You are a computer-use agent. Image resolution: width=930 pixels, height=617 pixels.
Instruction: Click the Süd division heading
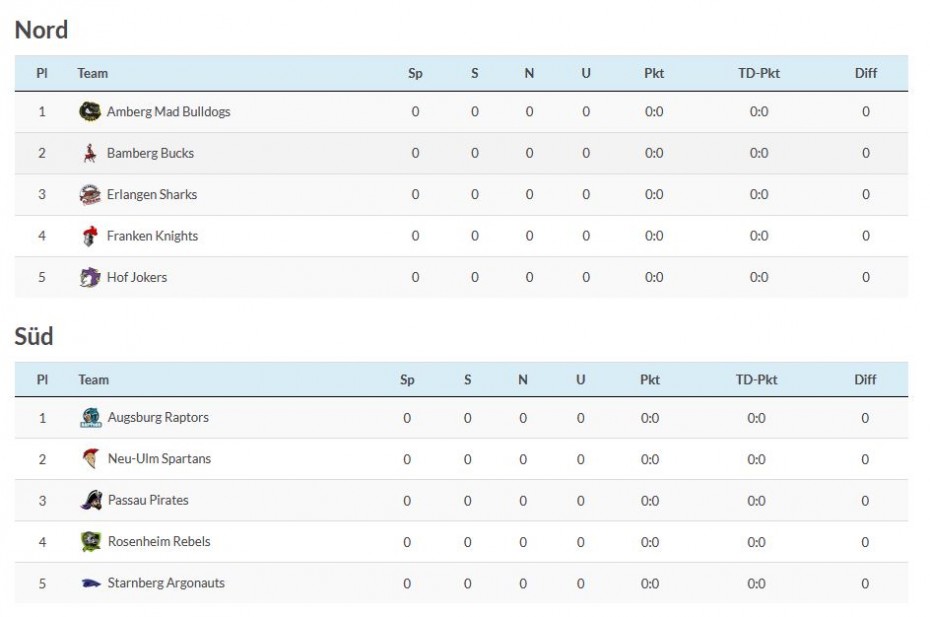[x=34, y=337]
